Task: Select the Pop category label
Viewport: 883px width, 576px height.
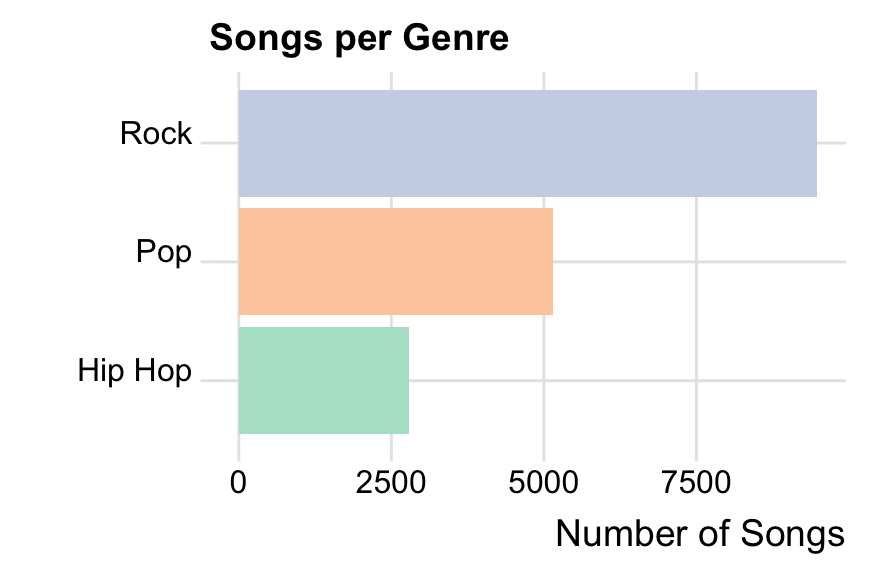Action: (163, 252)
